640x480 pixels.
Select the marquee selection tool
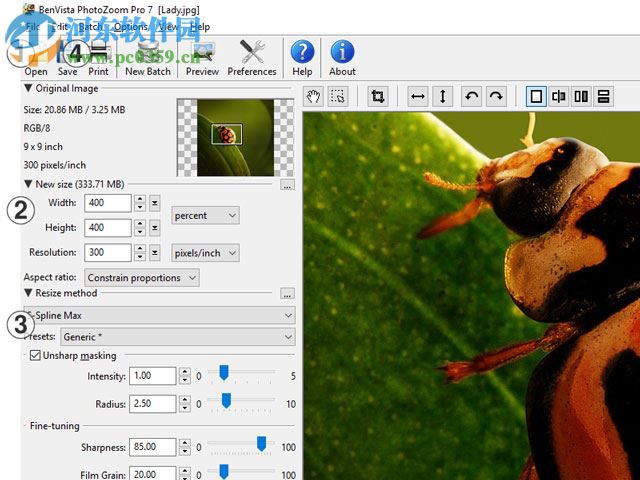click(338, 97)
